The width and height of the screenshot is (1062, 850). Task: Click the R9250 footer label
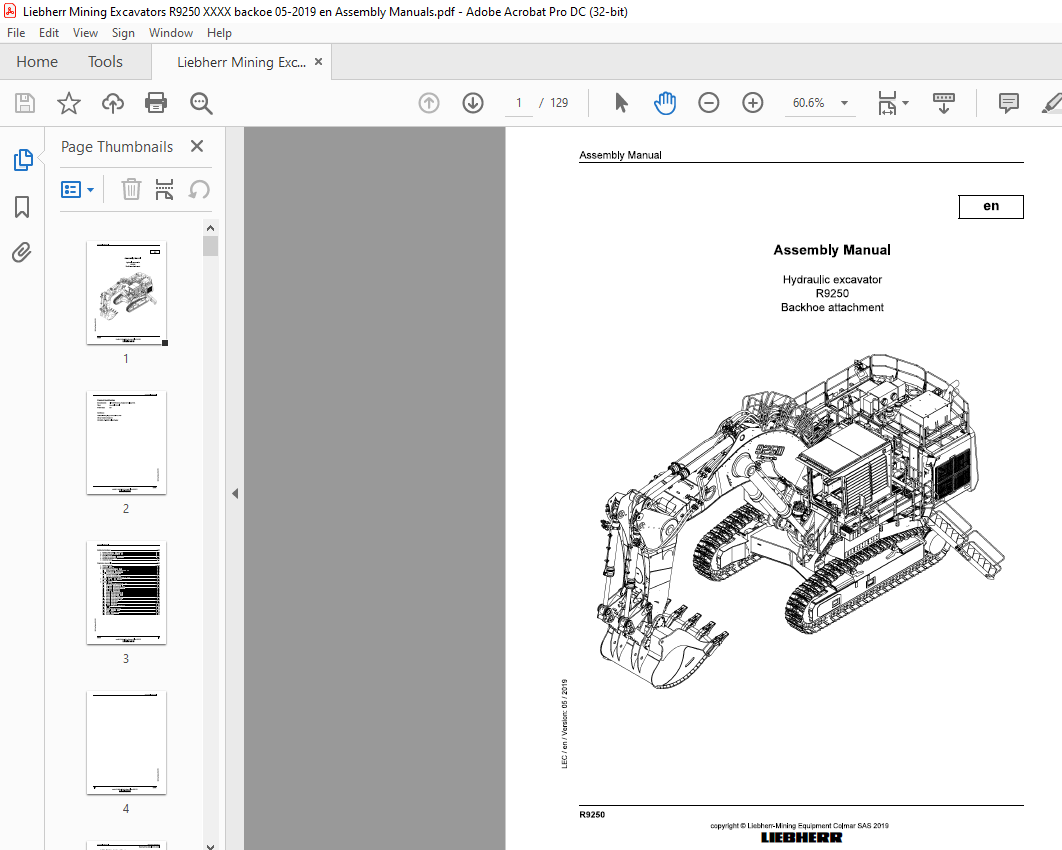point(592,815)
